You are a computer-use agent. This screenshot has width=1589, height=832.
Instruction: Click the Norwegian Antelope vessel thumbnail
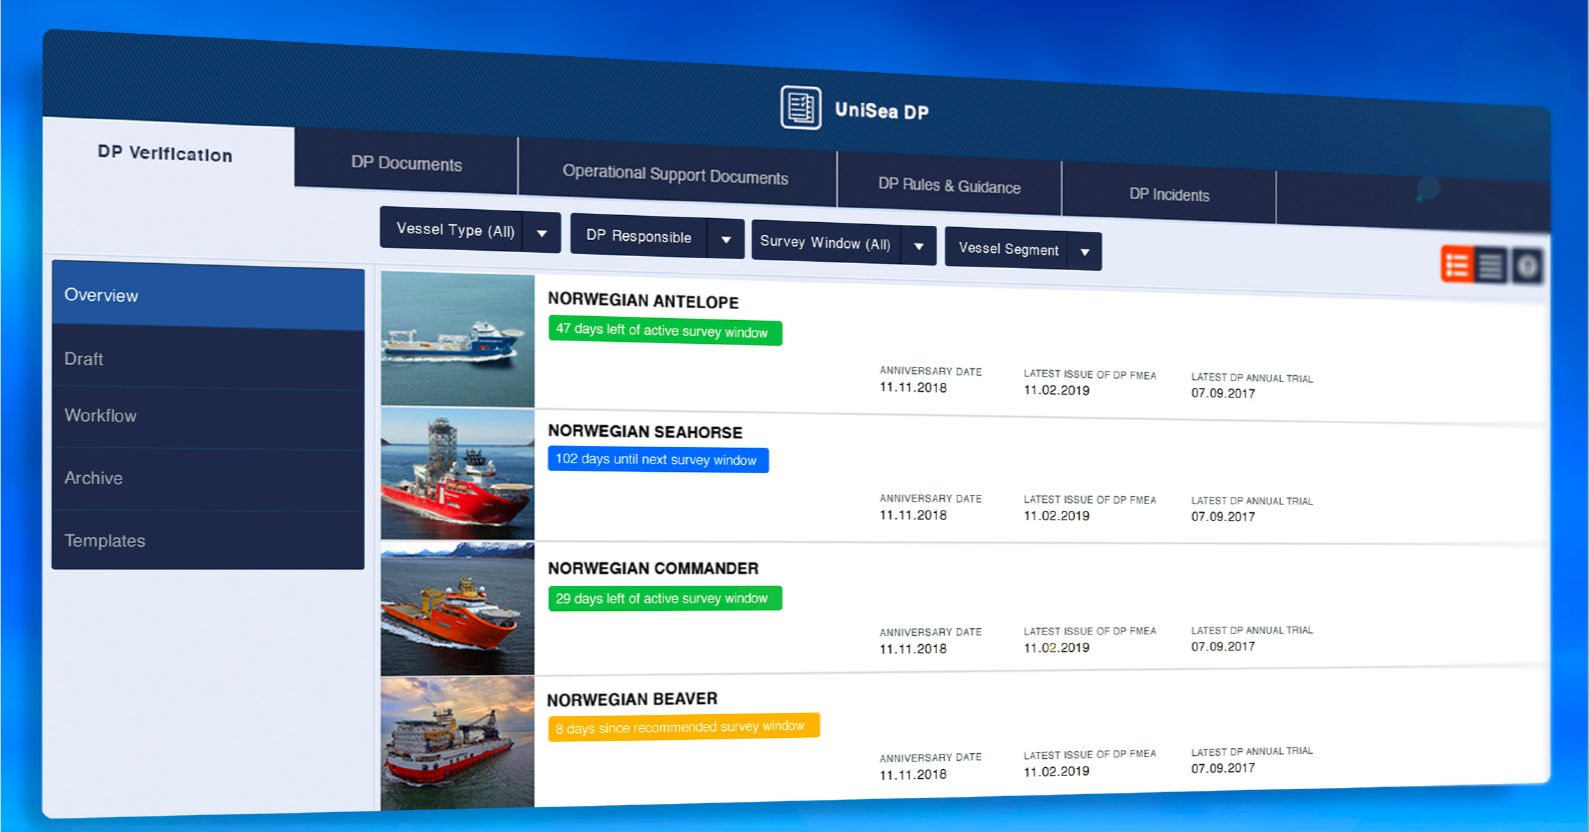coord(457,340)
